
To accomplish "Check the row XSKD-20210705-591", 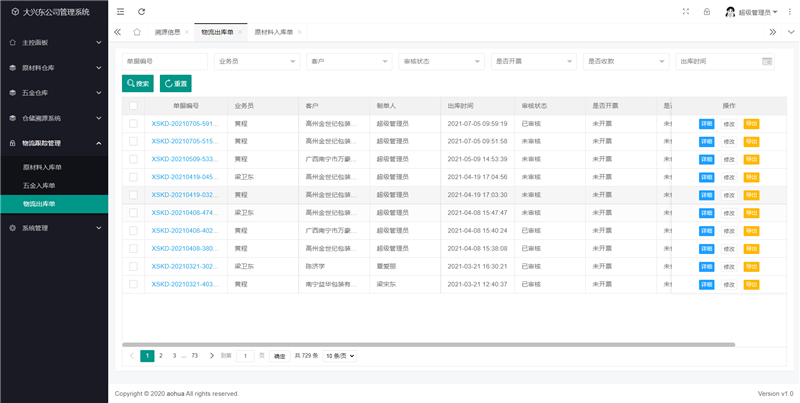I will tap(133, 123).
